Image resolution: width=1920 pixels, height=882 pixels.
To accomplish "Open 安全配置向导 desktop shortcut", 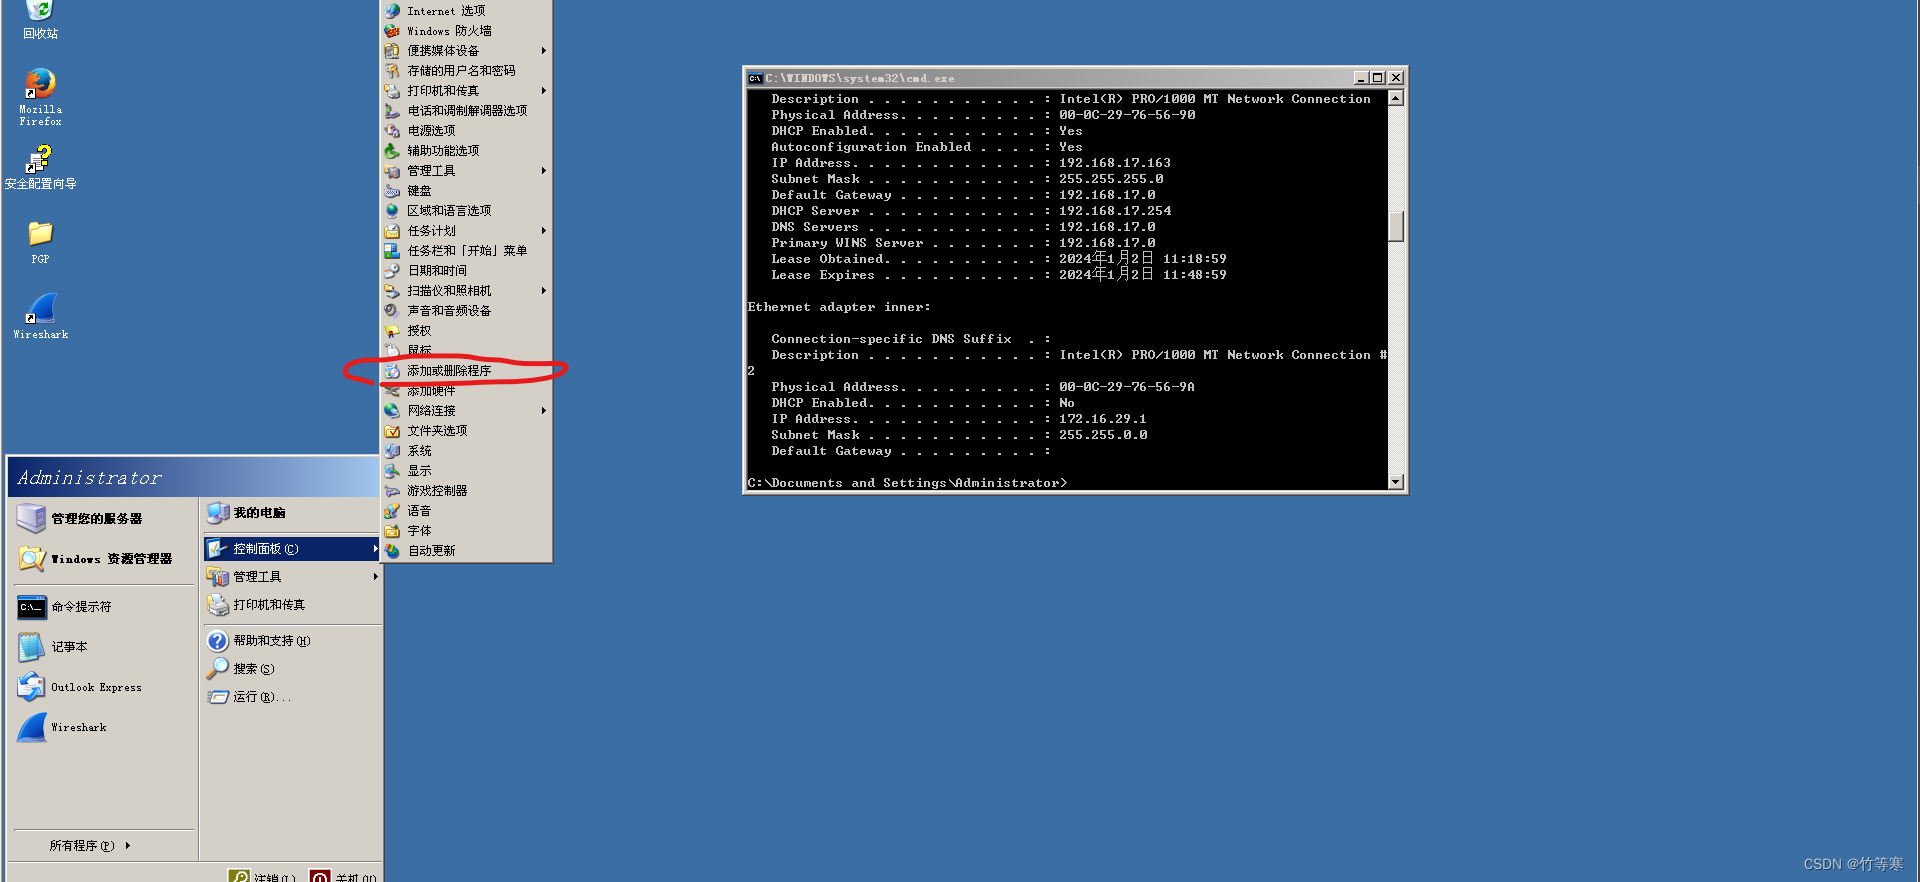I will coord(40,167).
